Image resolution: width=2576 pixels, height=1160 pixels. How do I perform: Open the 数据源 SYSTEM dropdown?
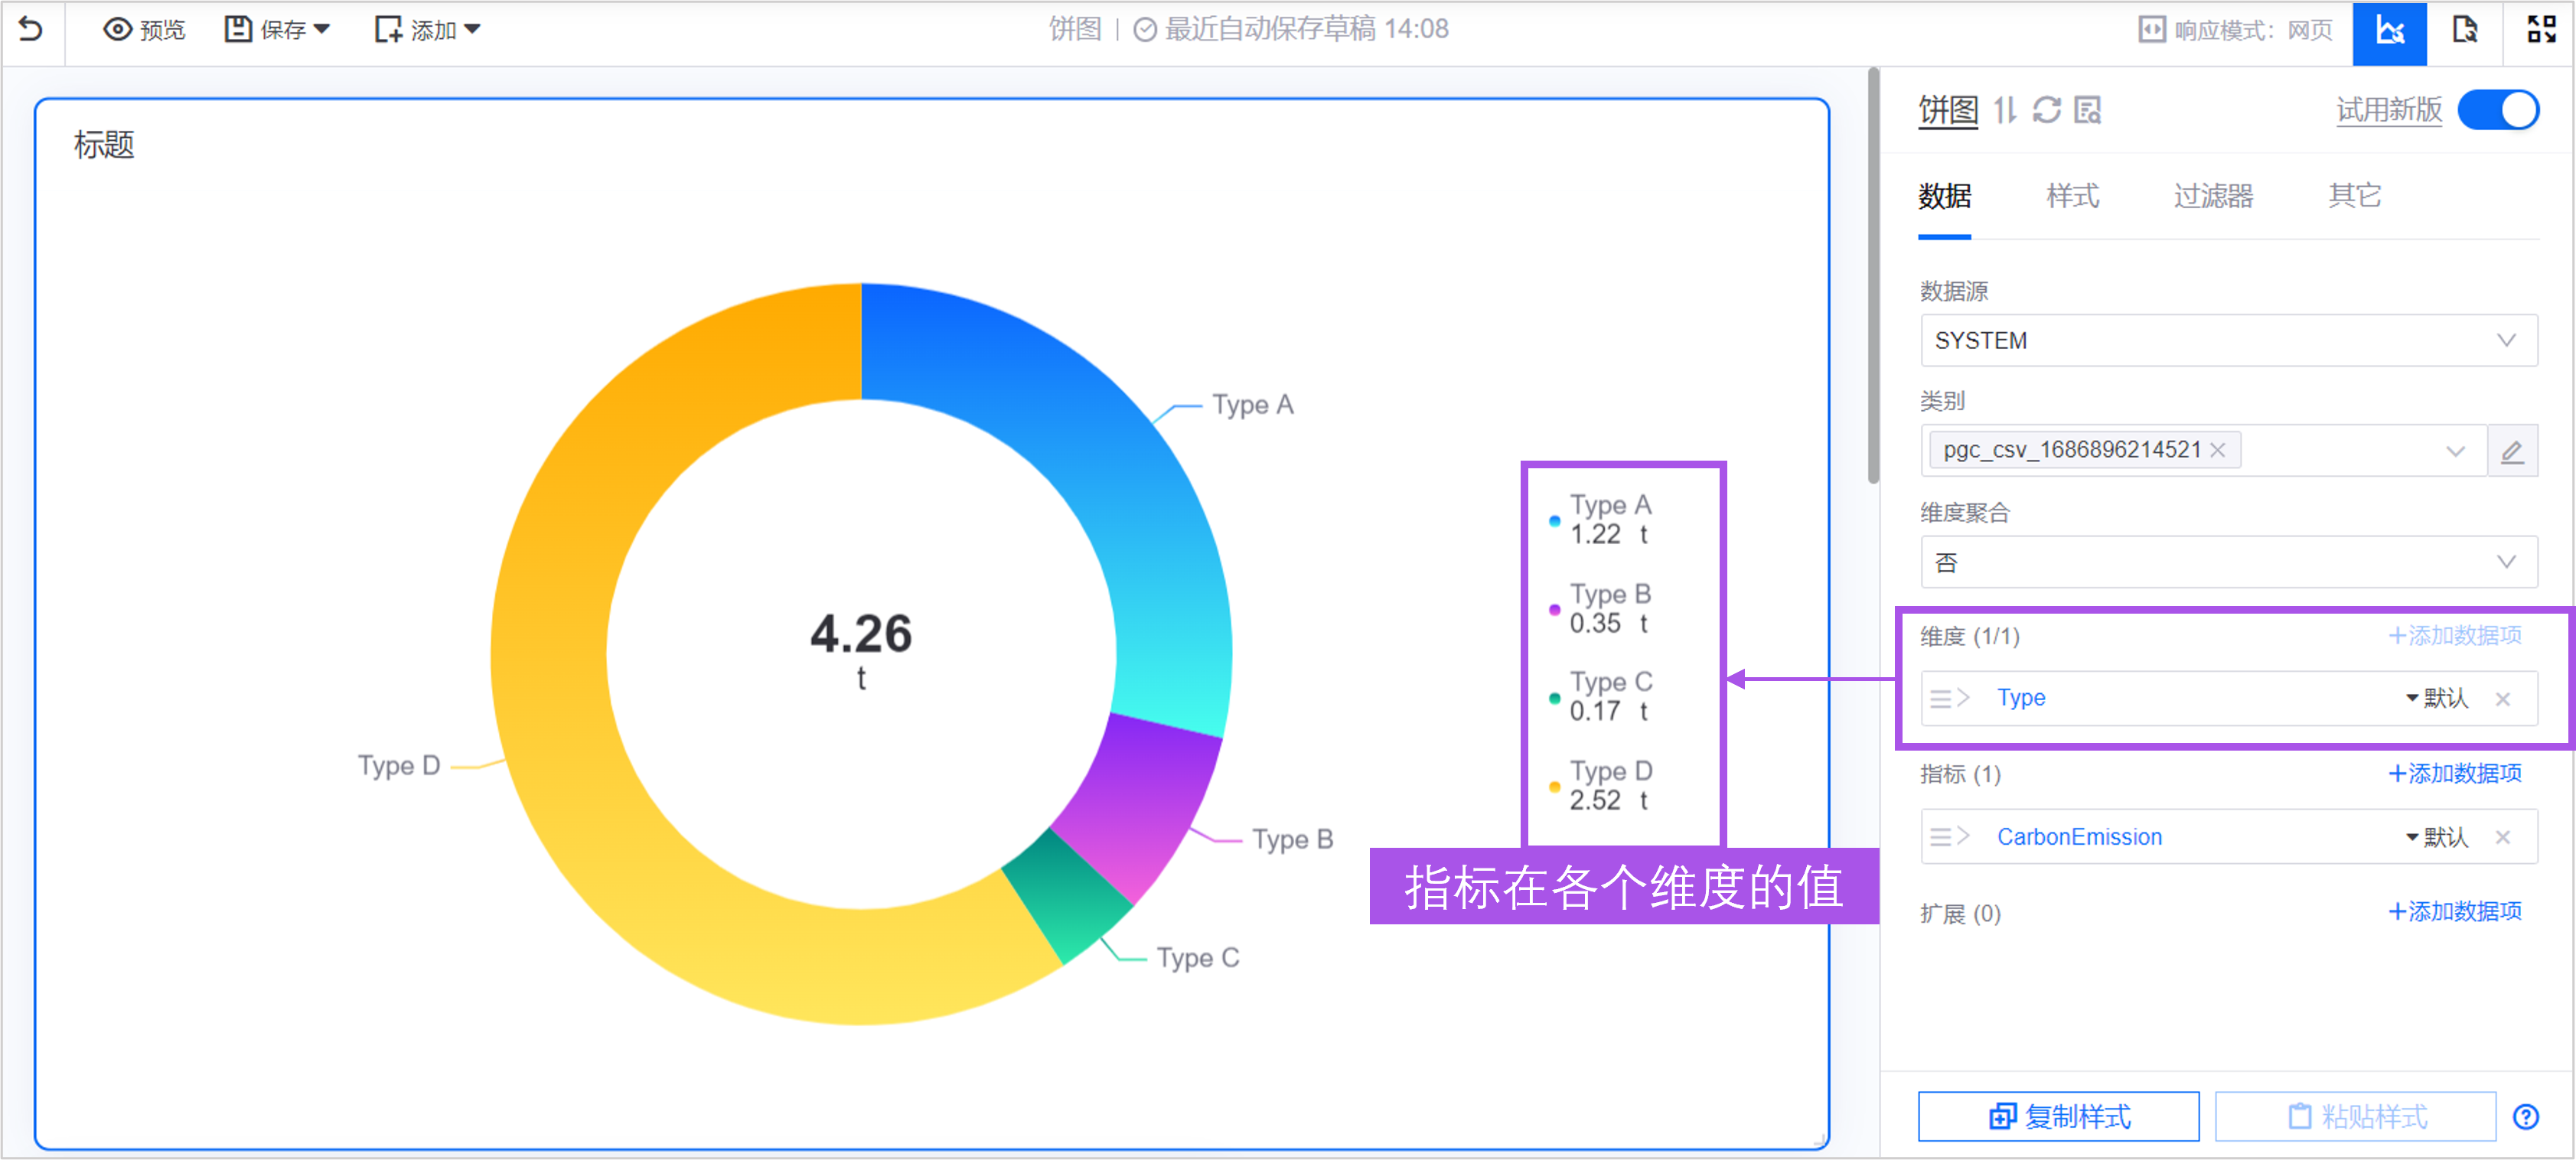pos(2228,341)
